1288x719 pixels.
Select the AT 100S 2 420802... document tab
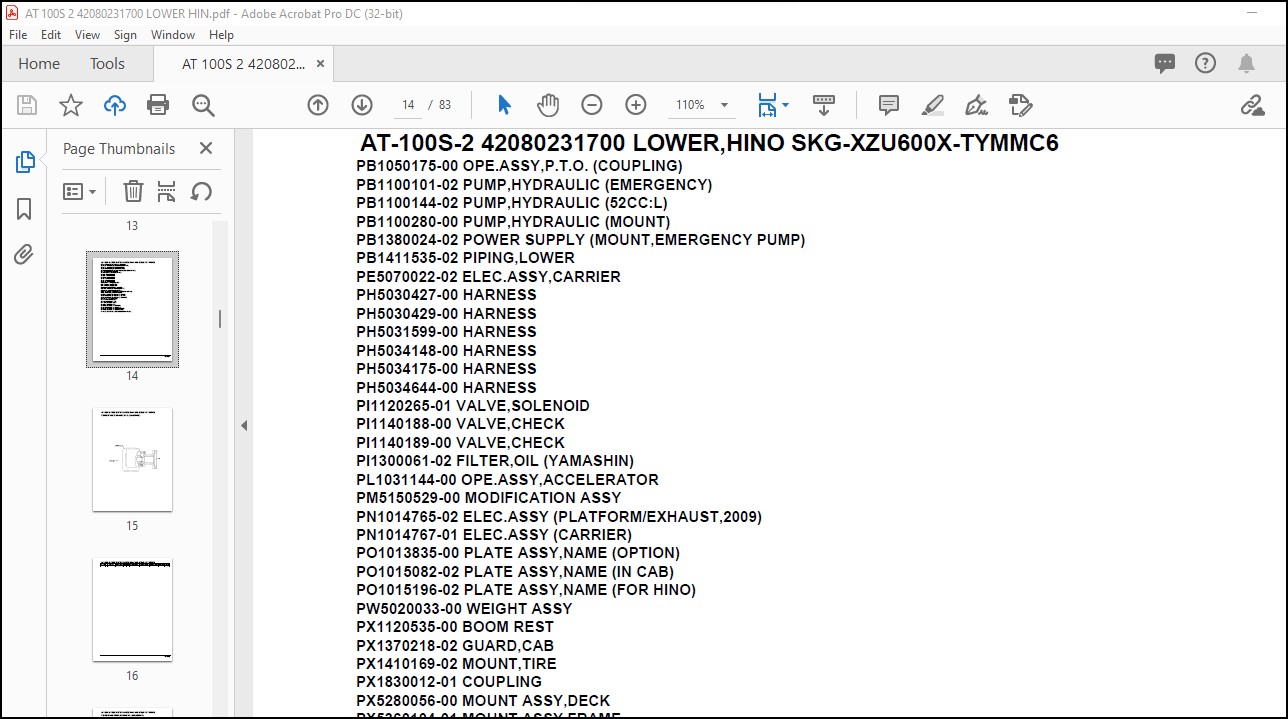(244, 64)
